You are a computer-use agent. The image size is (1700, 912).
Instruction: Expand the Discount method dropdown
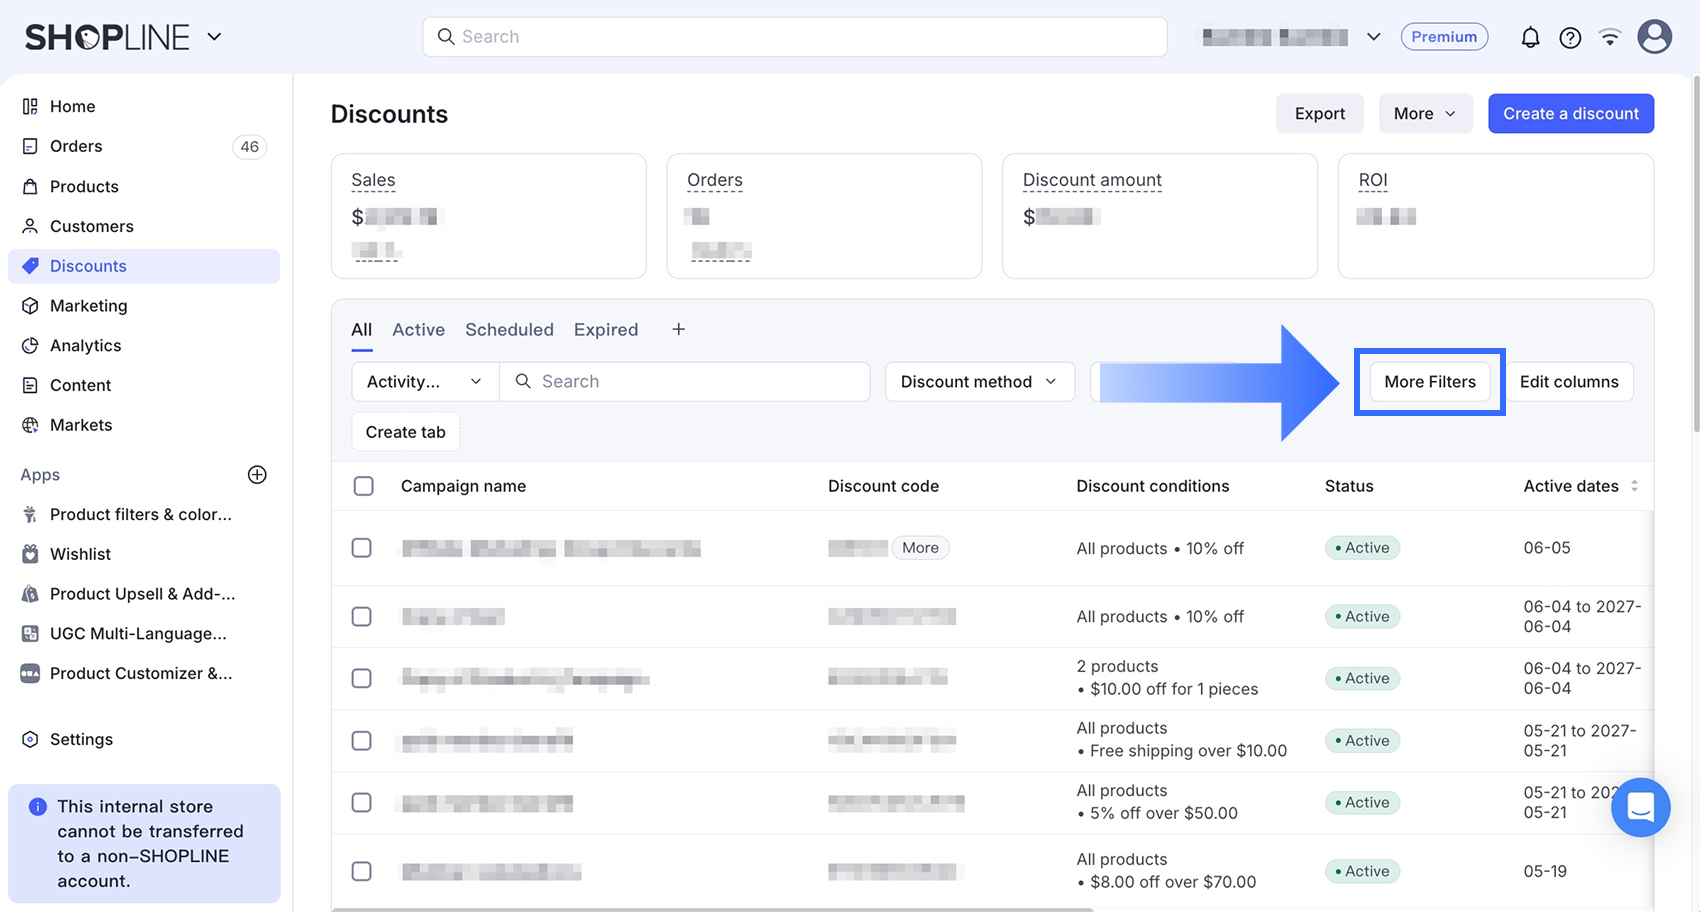[x=979, y=381]
